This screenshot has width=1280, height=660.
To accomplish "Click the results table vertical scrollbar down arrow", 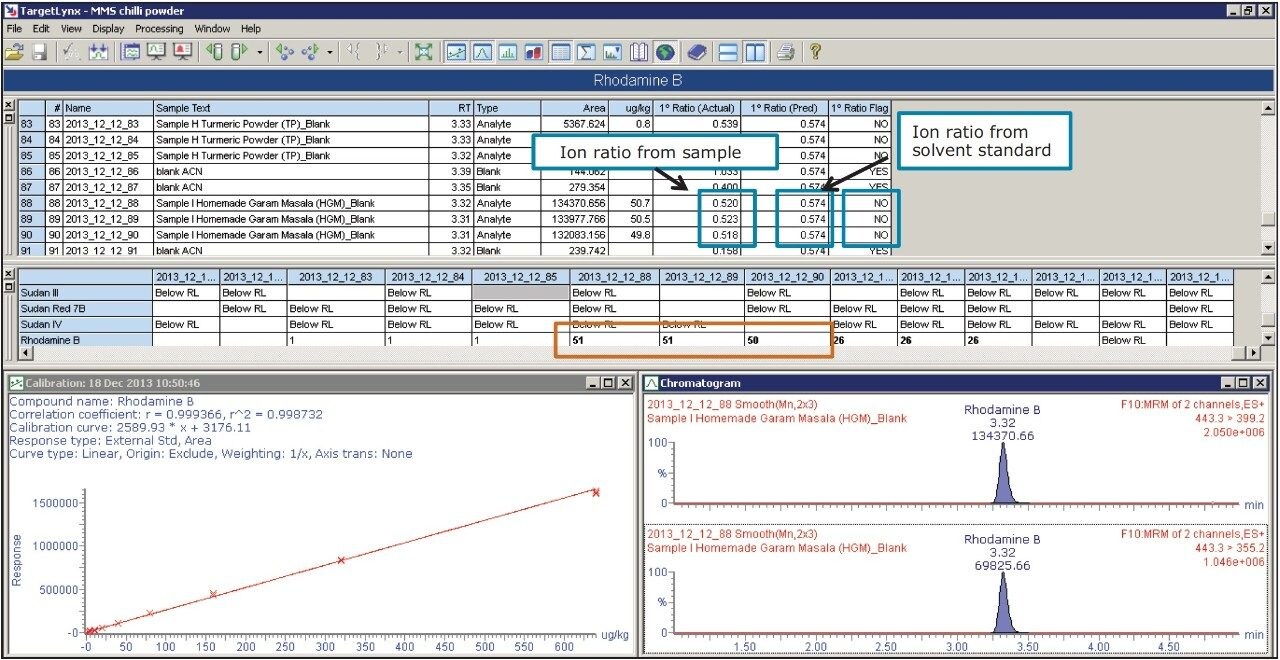I will 1269,248.
